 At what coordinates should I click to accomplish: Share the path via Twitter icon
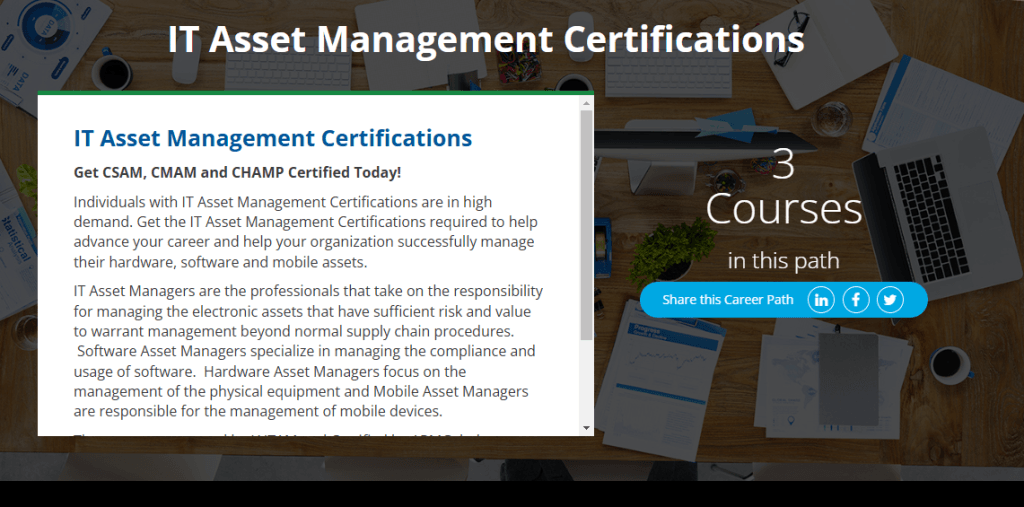tap(889, 299)
